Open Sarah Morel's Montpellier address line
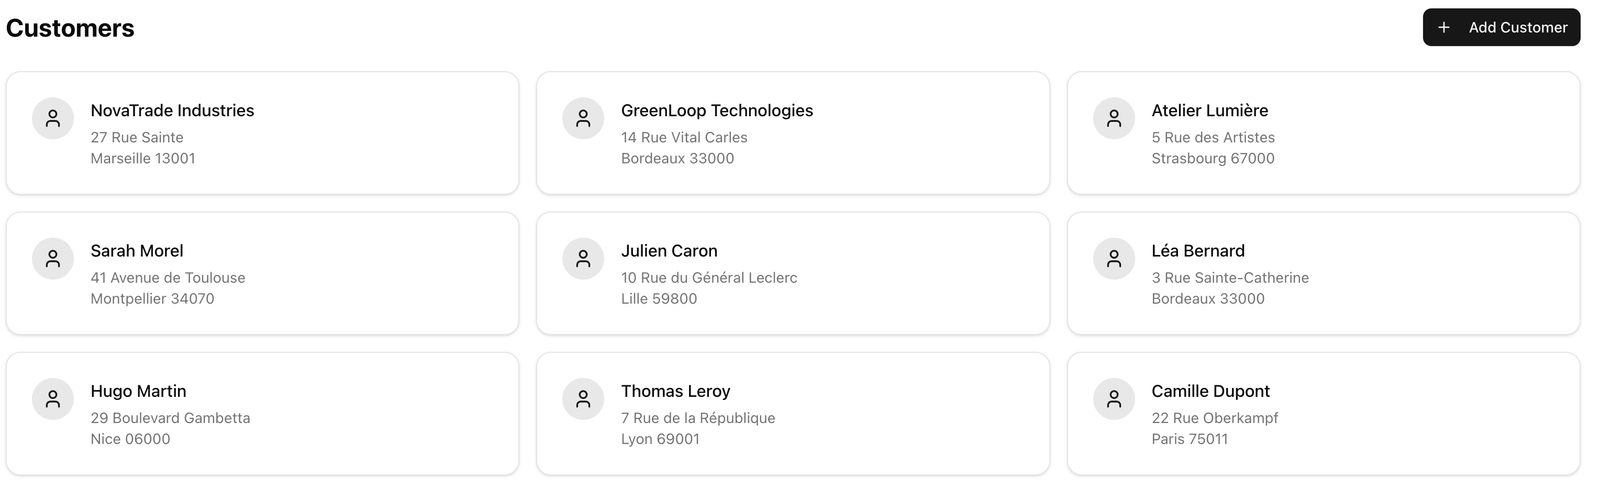This screenshot has height=489, width=1600. 152,299
